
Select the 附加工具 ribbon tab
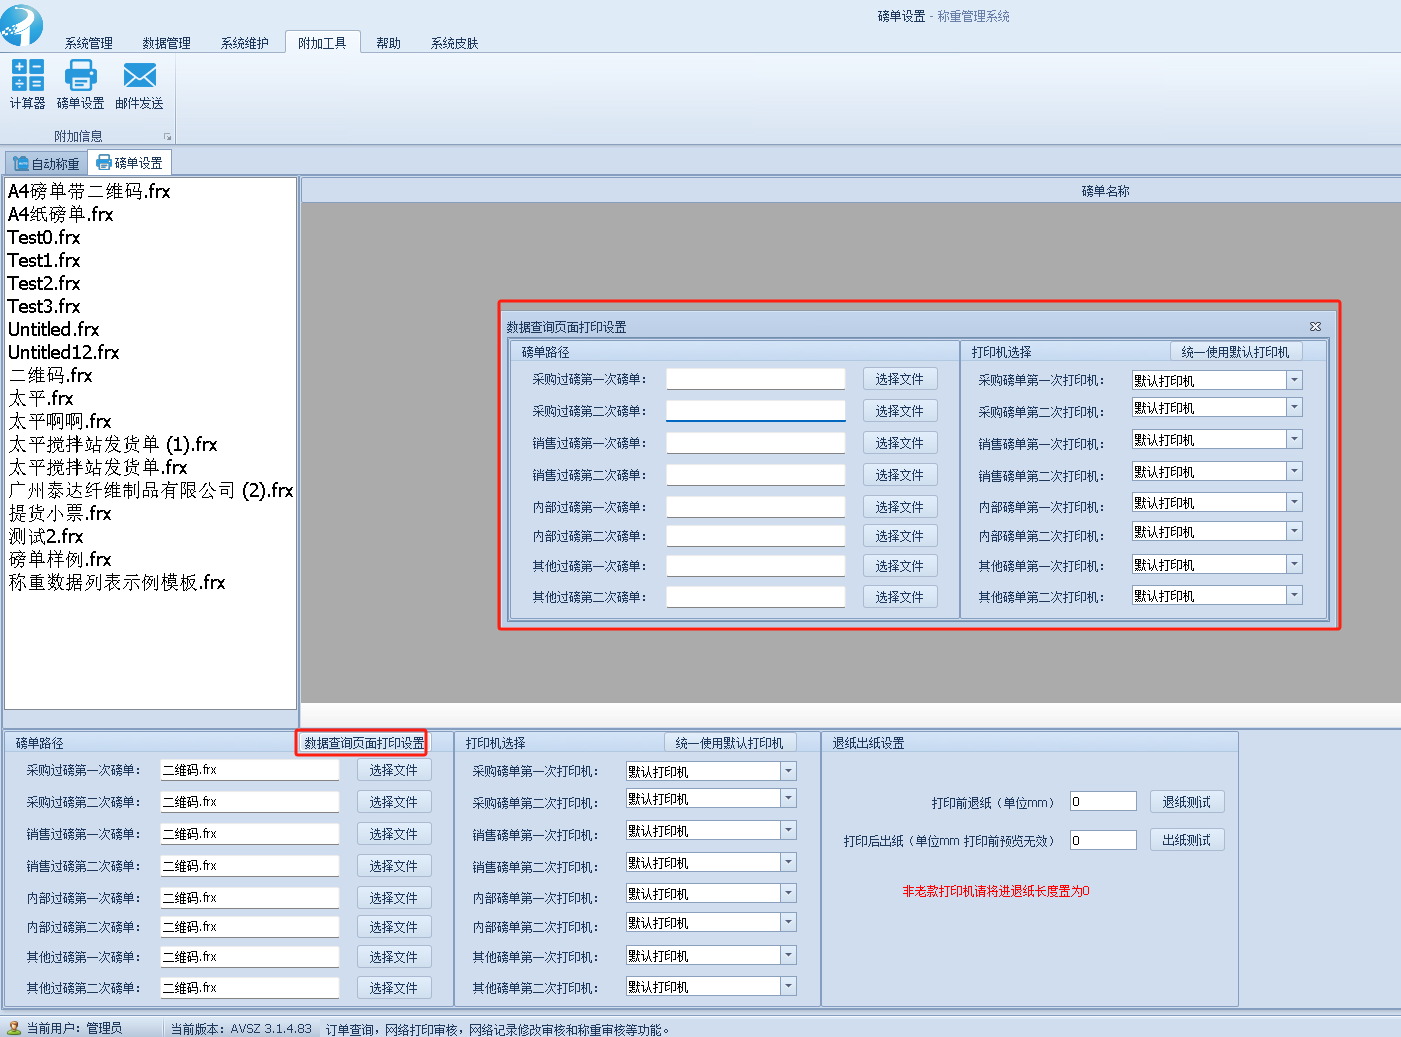point(322,43)
